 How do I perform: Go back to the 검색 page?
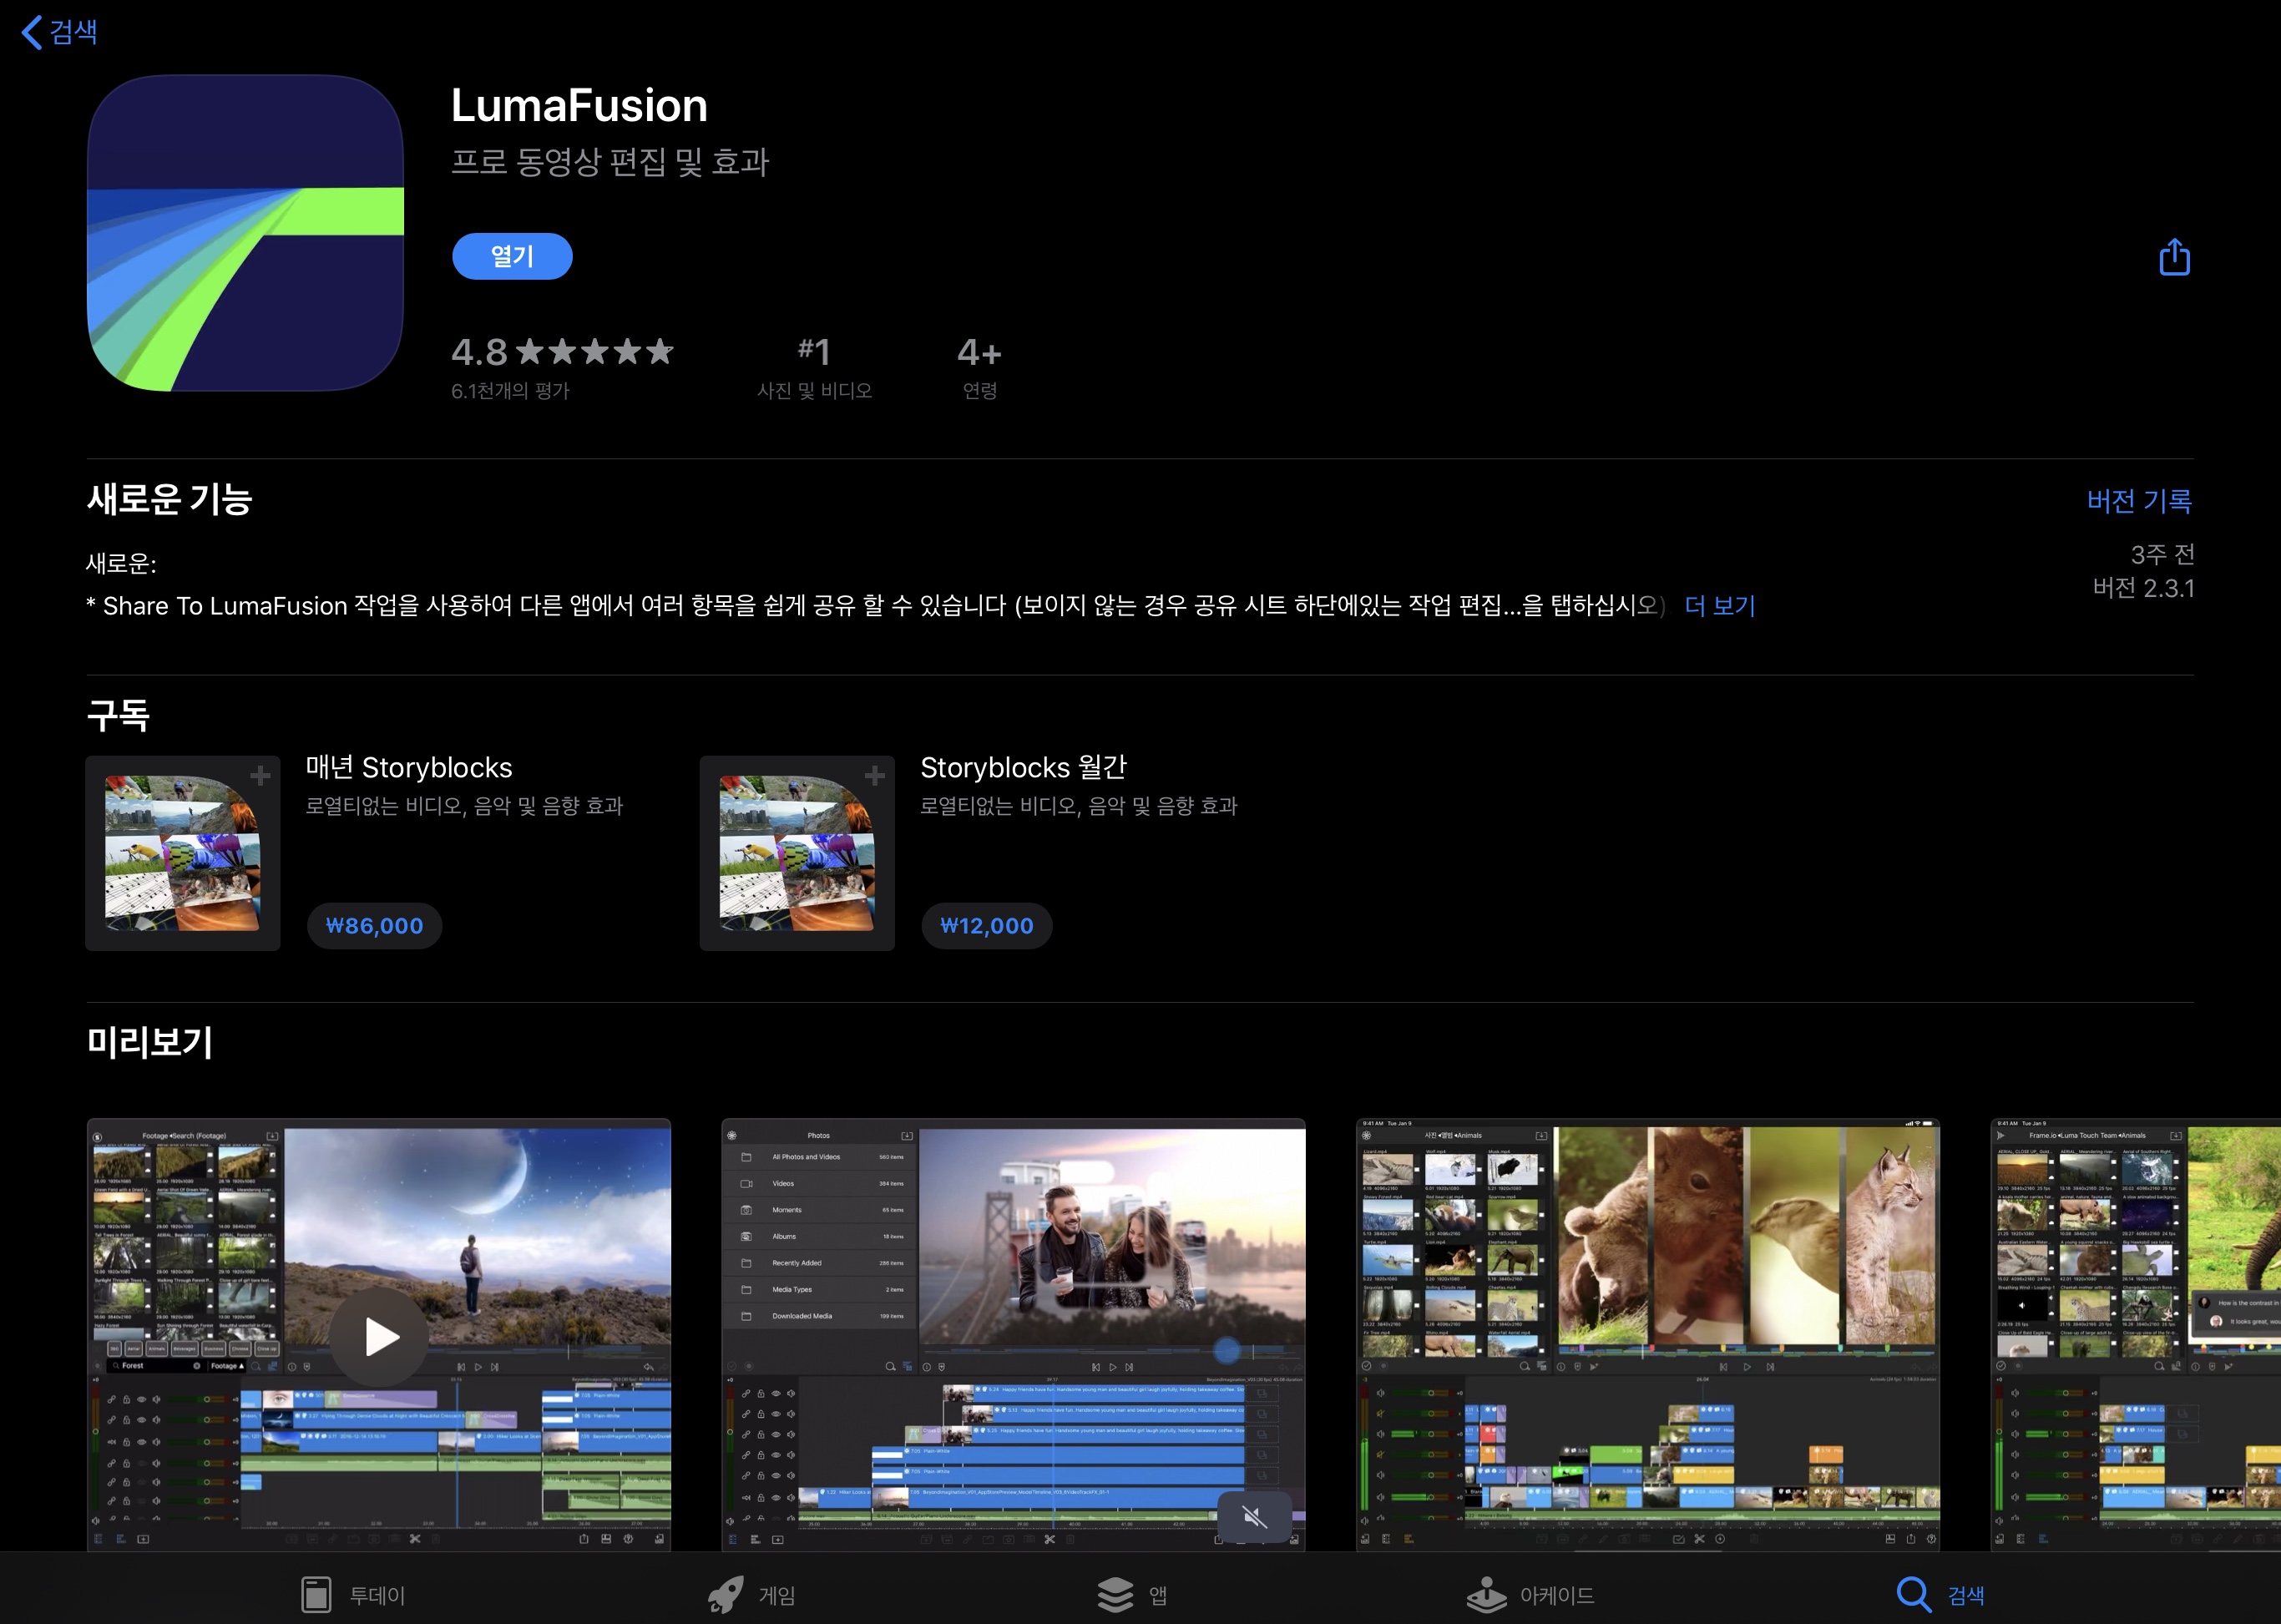60,32
